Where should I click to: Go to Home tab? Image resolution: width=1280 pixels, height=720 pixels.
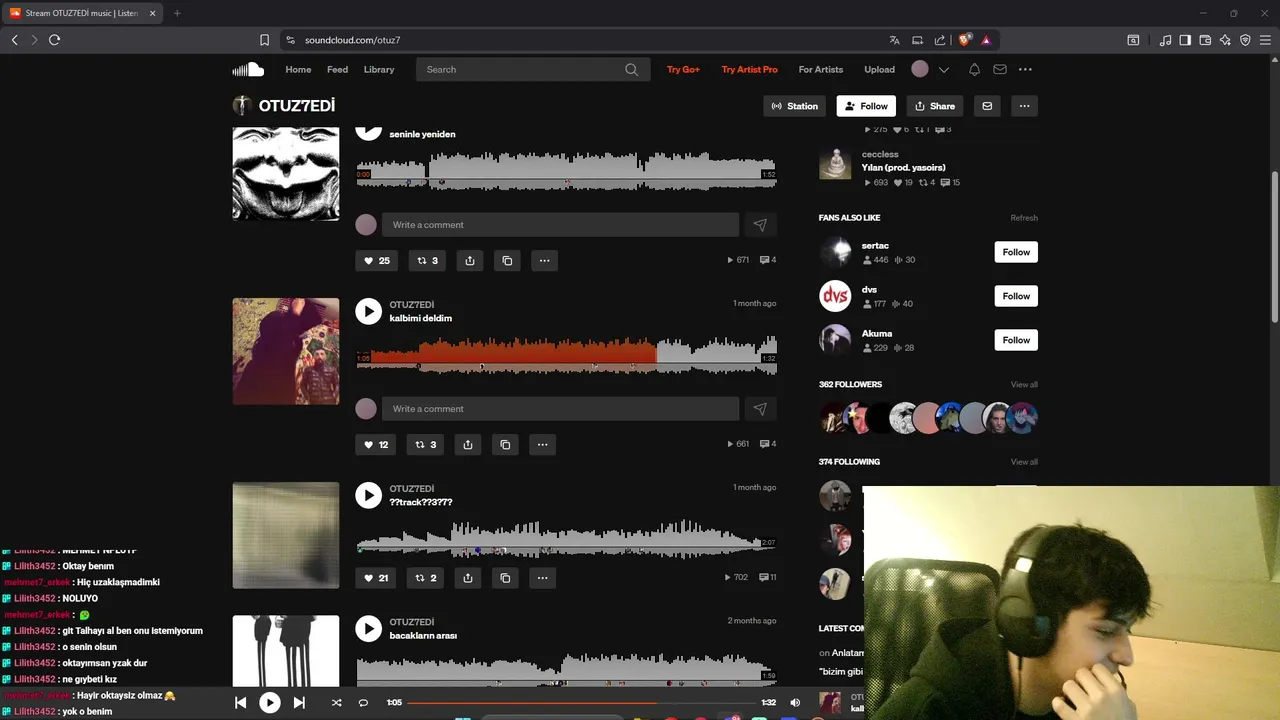click(x=298, y=69)
